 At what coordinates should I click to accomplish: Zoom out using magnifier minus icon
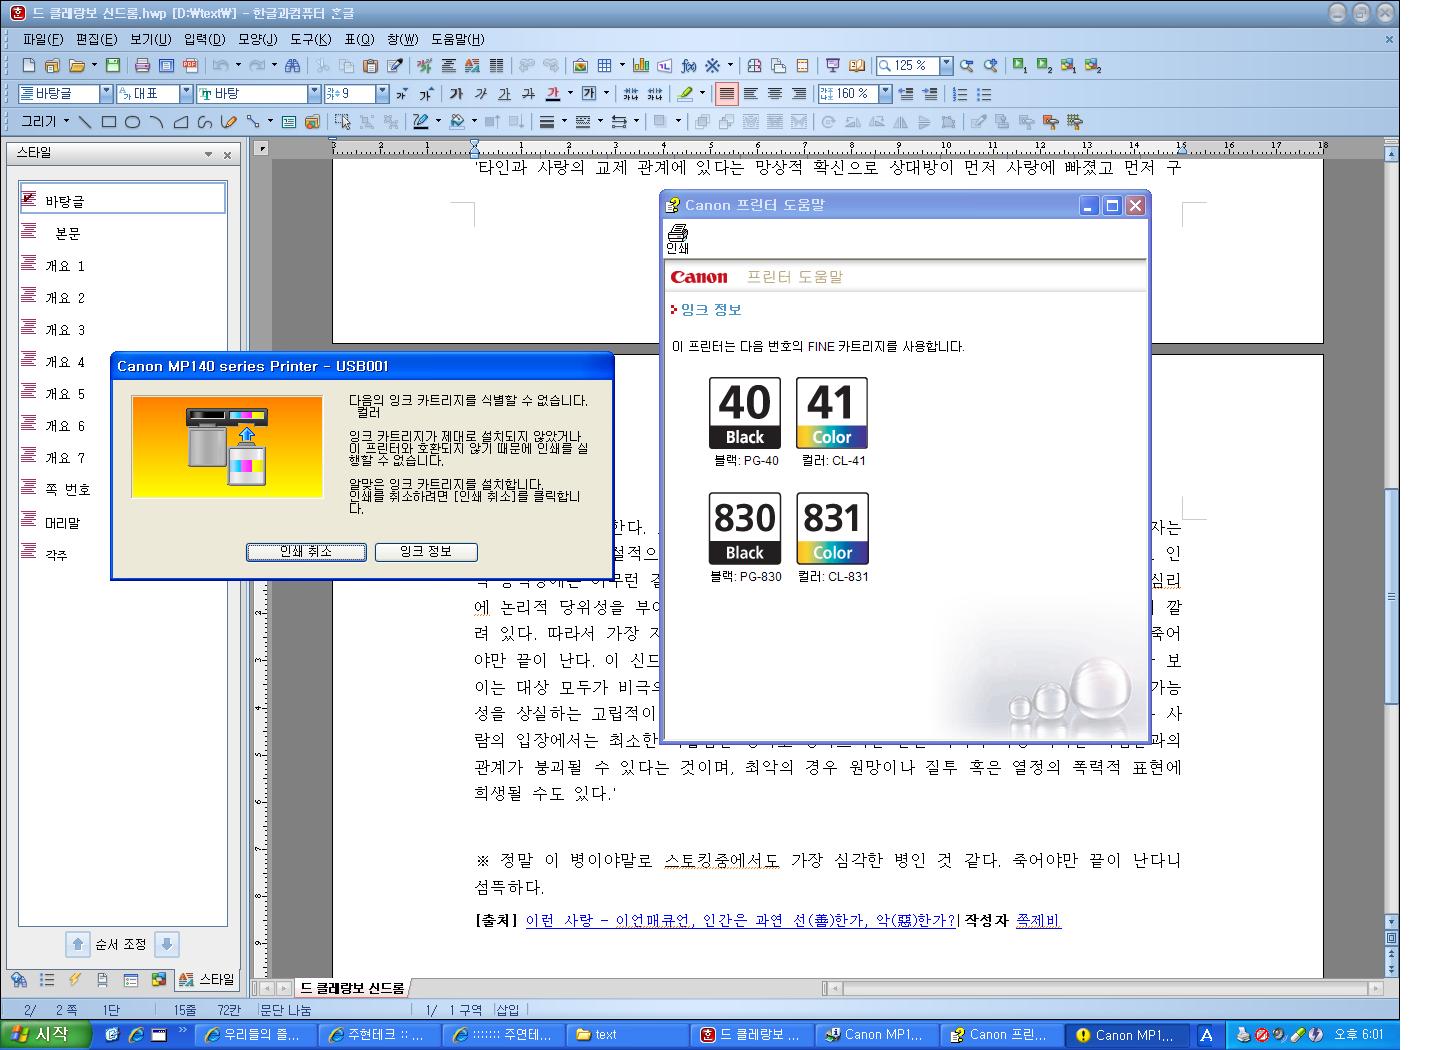click(967, 66)
